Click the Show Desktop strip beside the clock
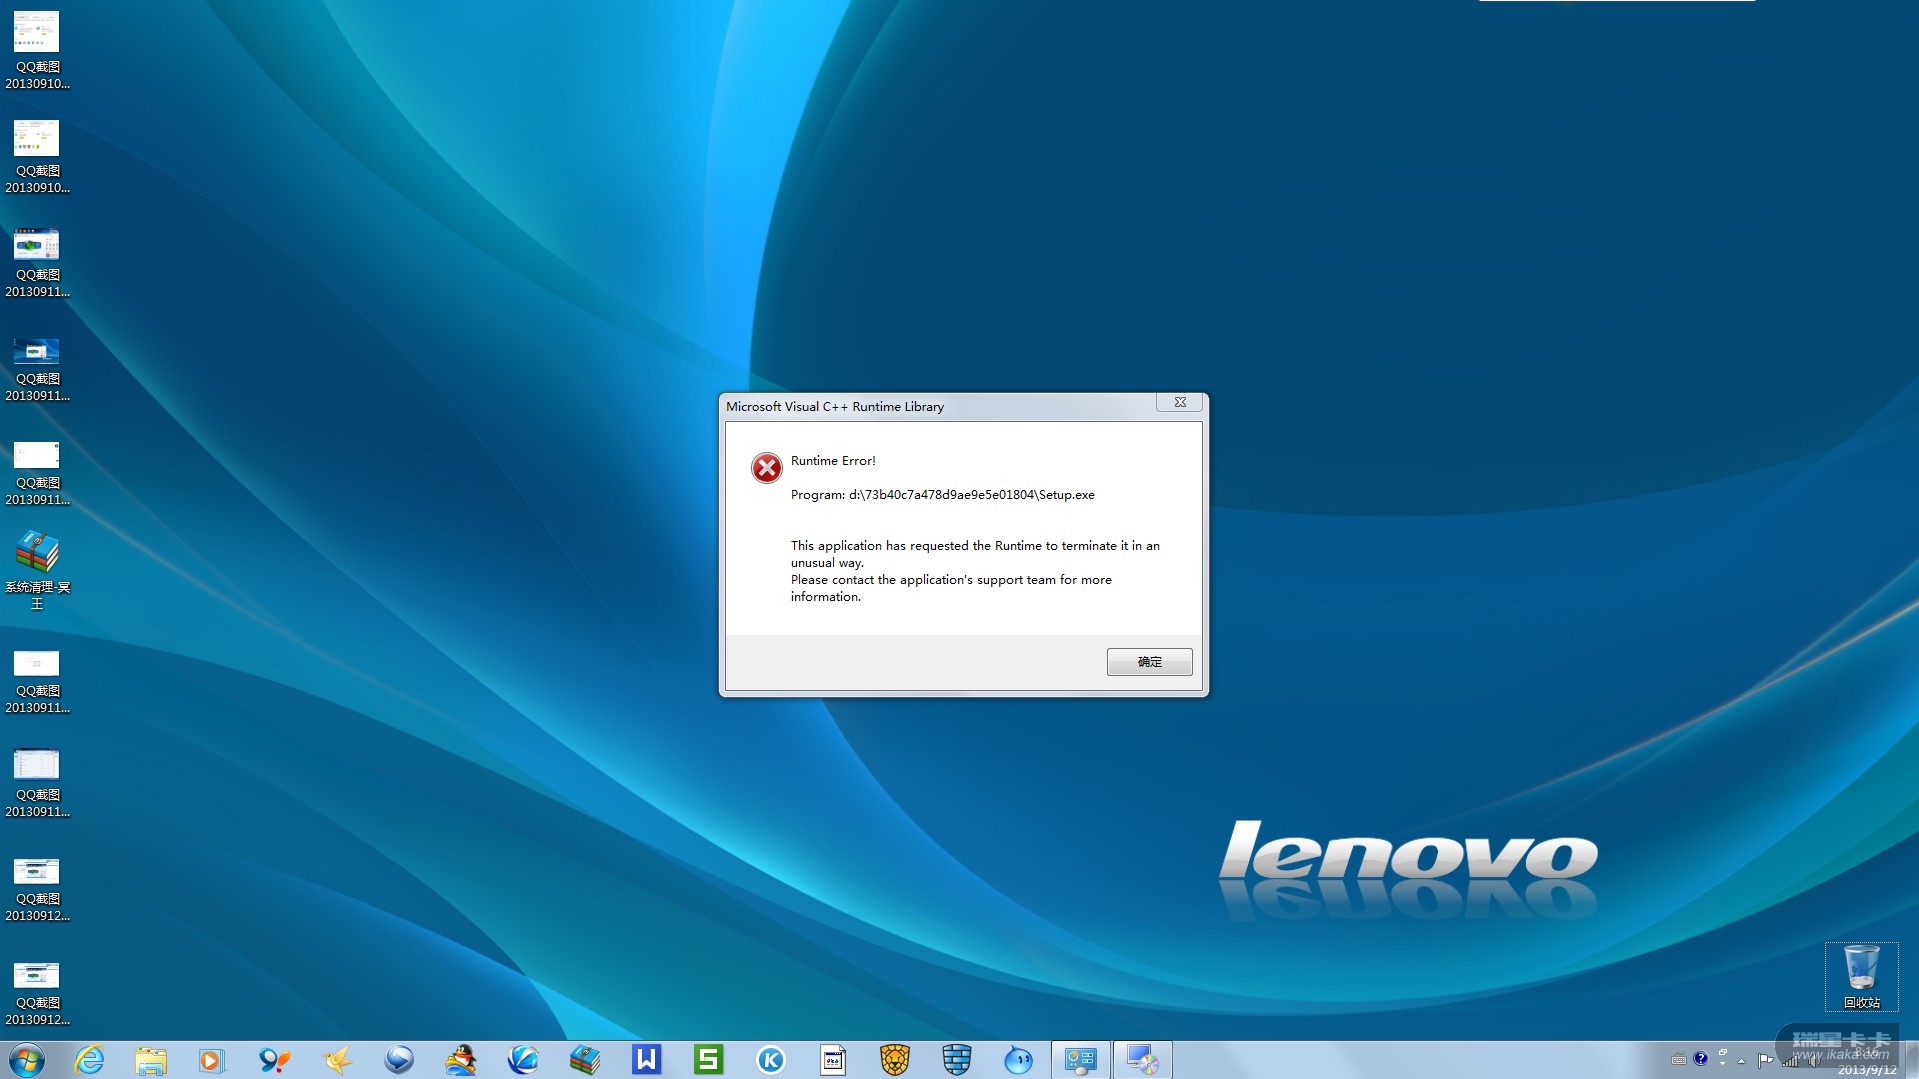 pos(1911,1060)
